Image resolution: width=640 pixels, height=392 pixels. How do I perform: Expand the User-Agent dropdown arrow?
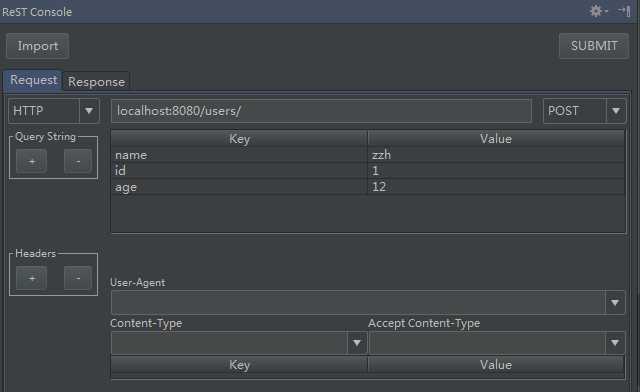[615, 303]
